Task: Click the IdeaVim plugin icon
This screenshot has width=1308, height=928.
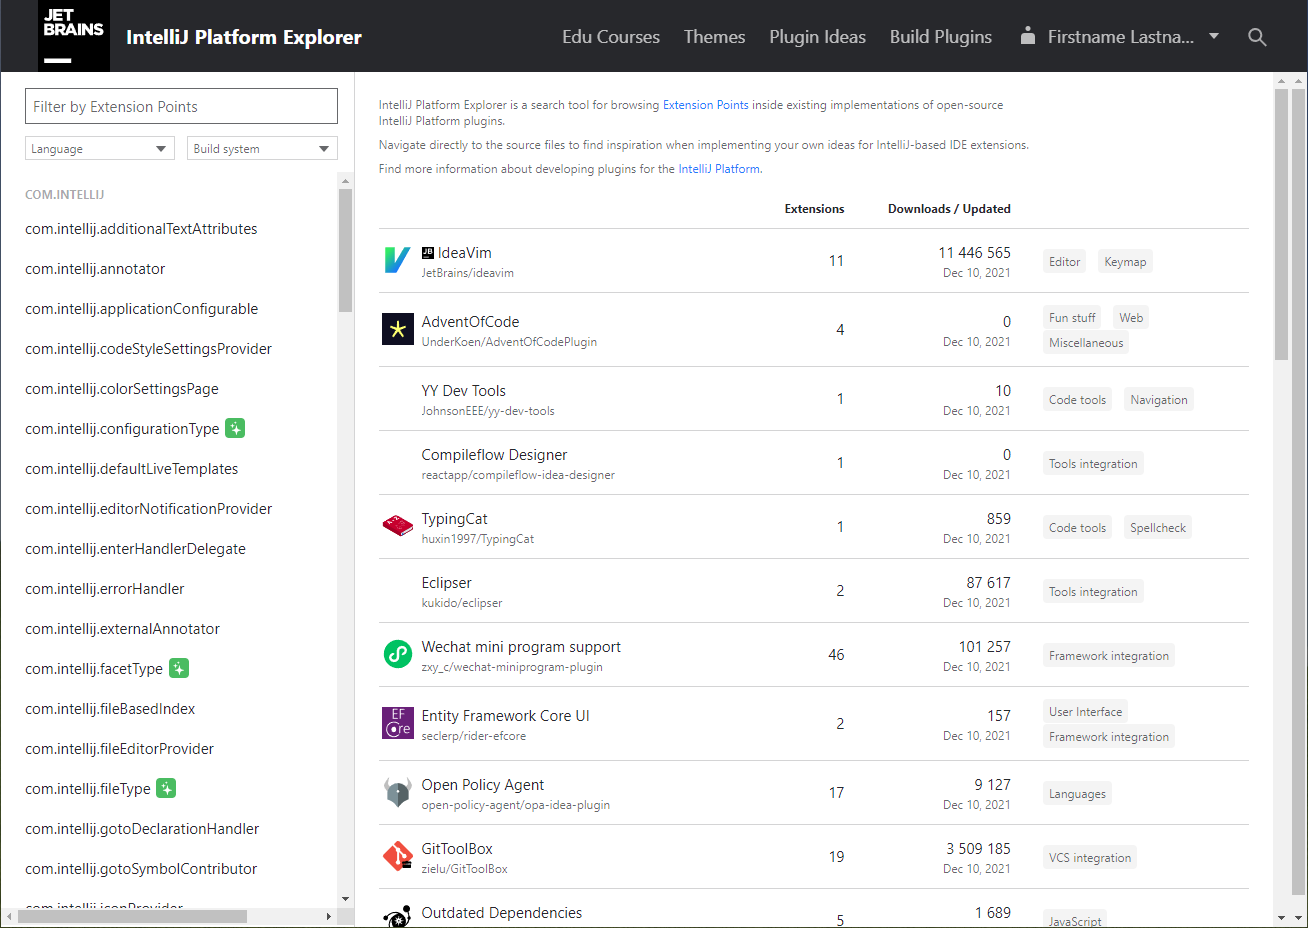Action: (397, 260)
